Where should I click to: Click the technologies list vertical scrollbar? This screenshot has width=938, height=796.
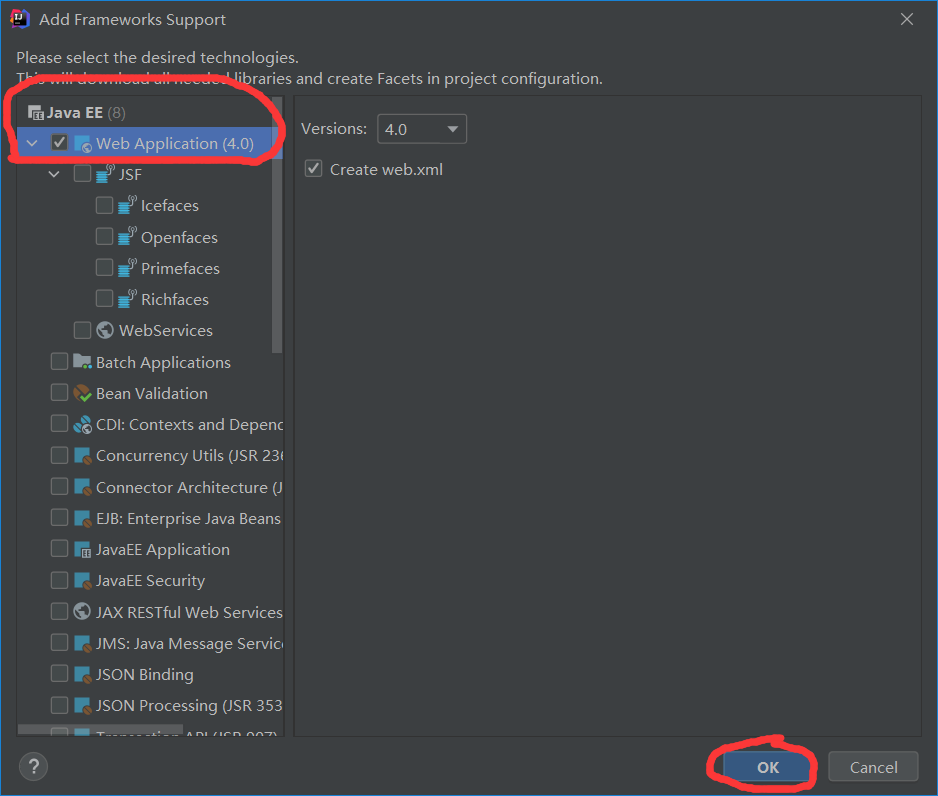[x=276, y=225]
